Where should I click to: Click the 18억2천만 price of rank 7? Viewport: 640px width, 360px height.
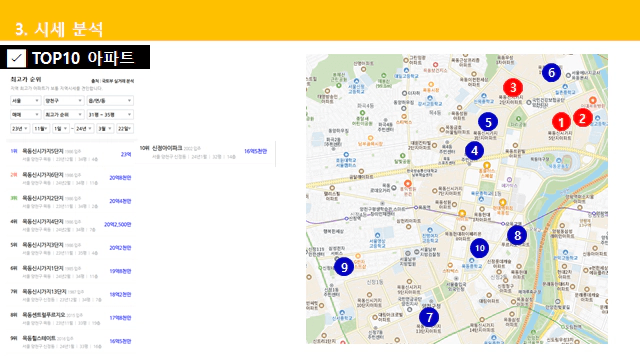120,294
